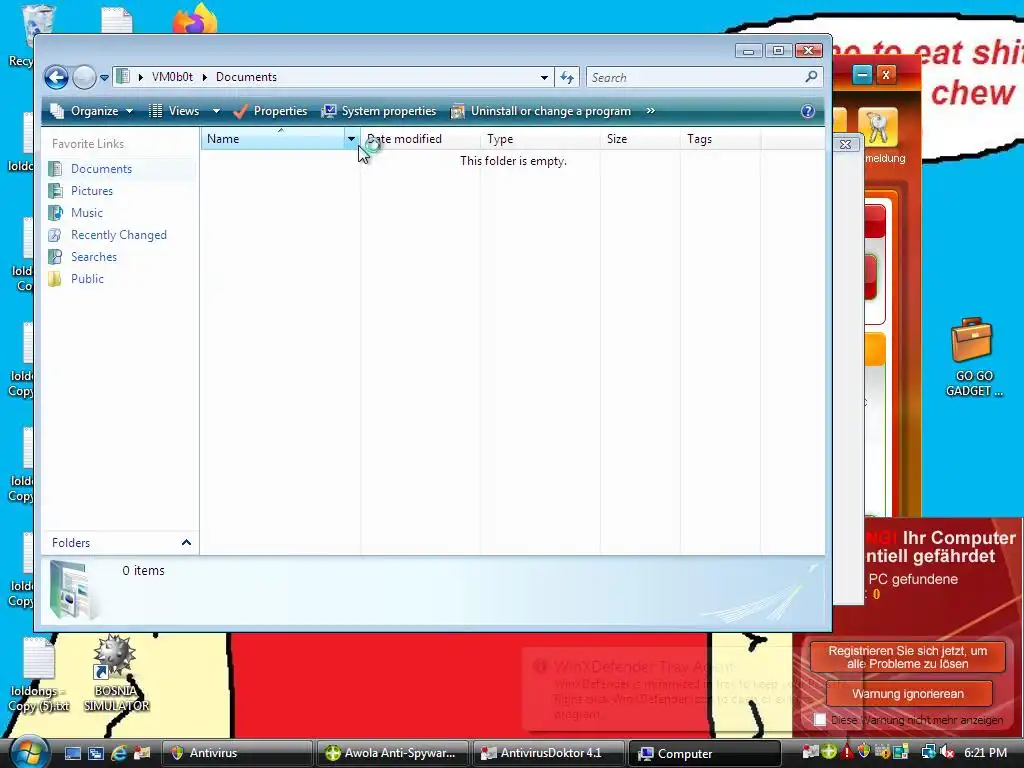Screen dimensions: 1024x768
Task: Click the fourth quick launch icon
Action: (x=142, y=753)
